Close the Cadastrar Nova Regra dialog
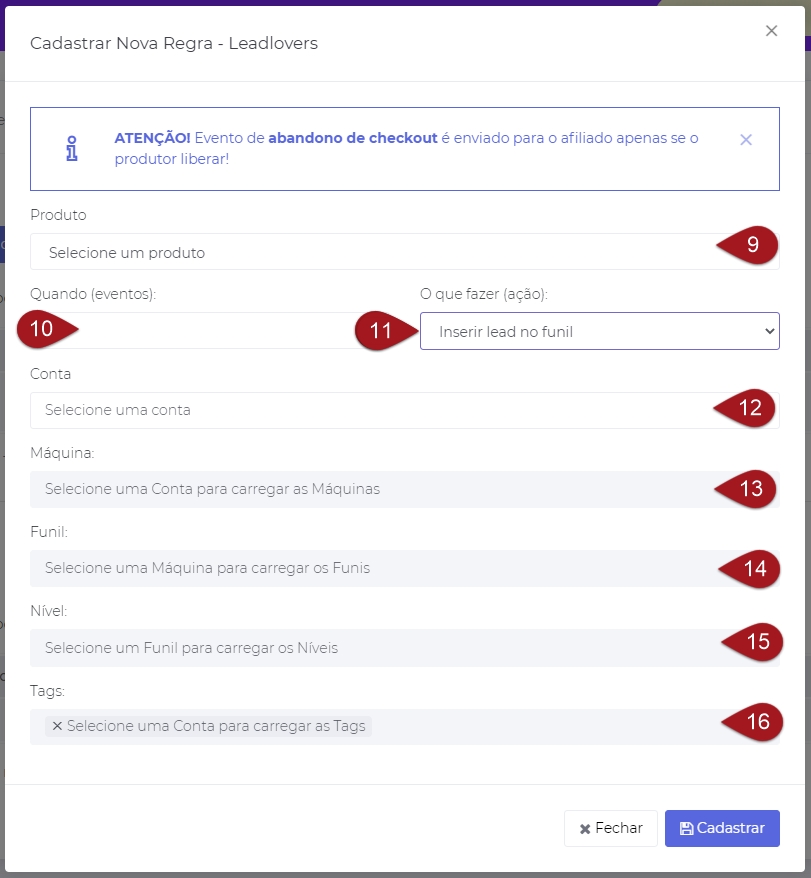The height and width of the screenshot is (878, 811). coord(771,31)
